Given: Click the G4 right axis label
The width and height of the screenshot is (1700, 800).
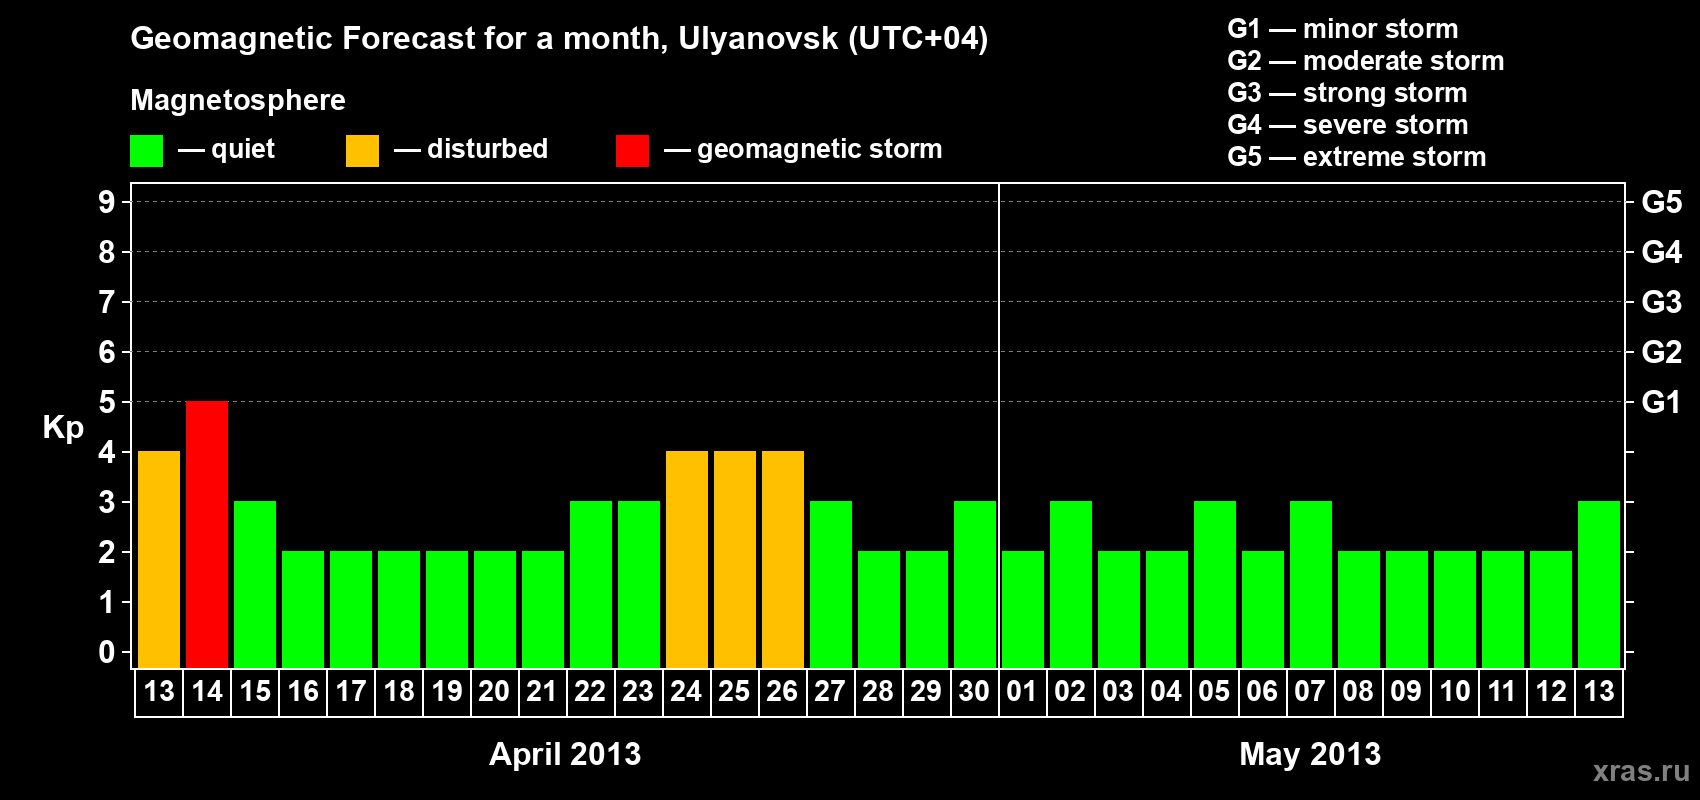Looking at the screenshot, I should [1662, 252].
